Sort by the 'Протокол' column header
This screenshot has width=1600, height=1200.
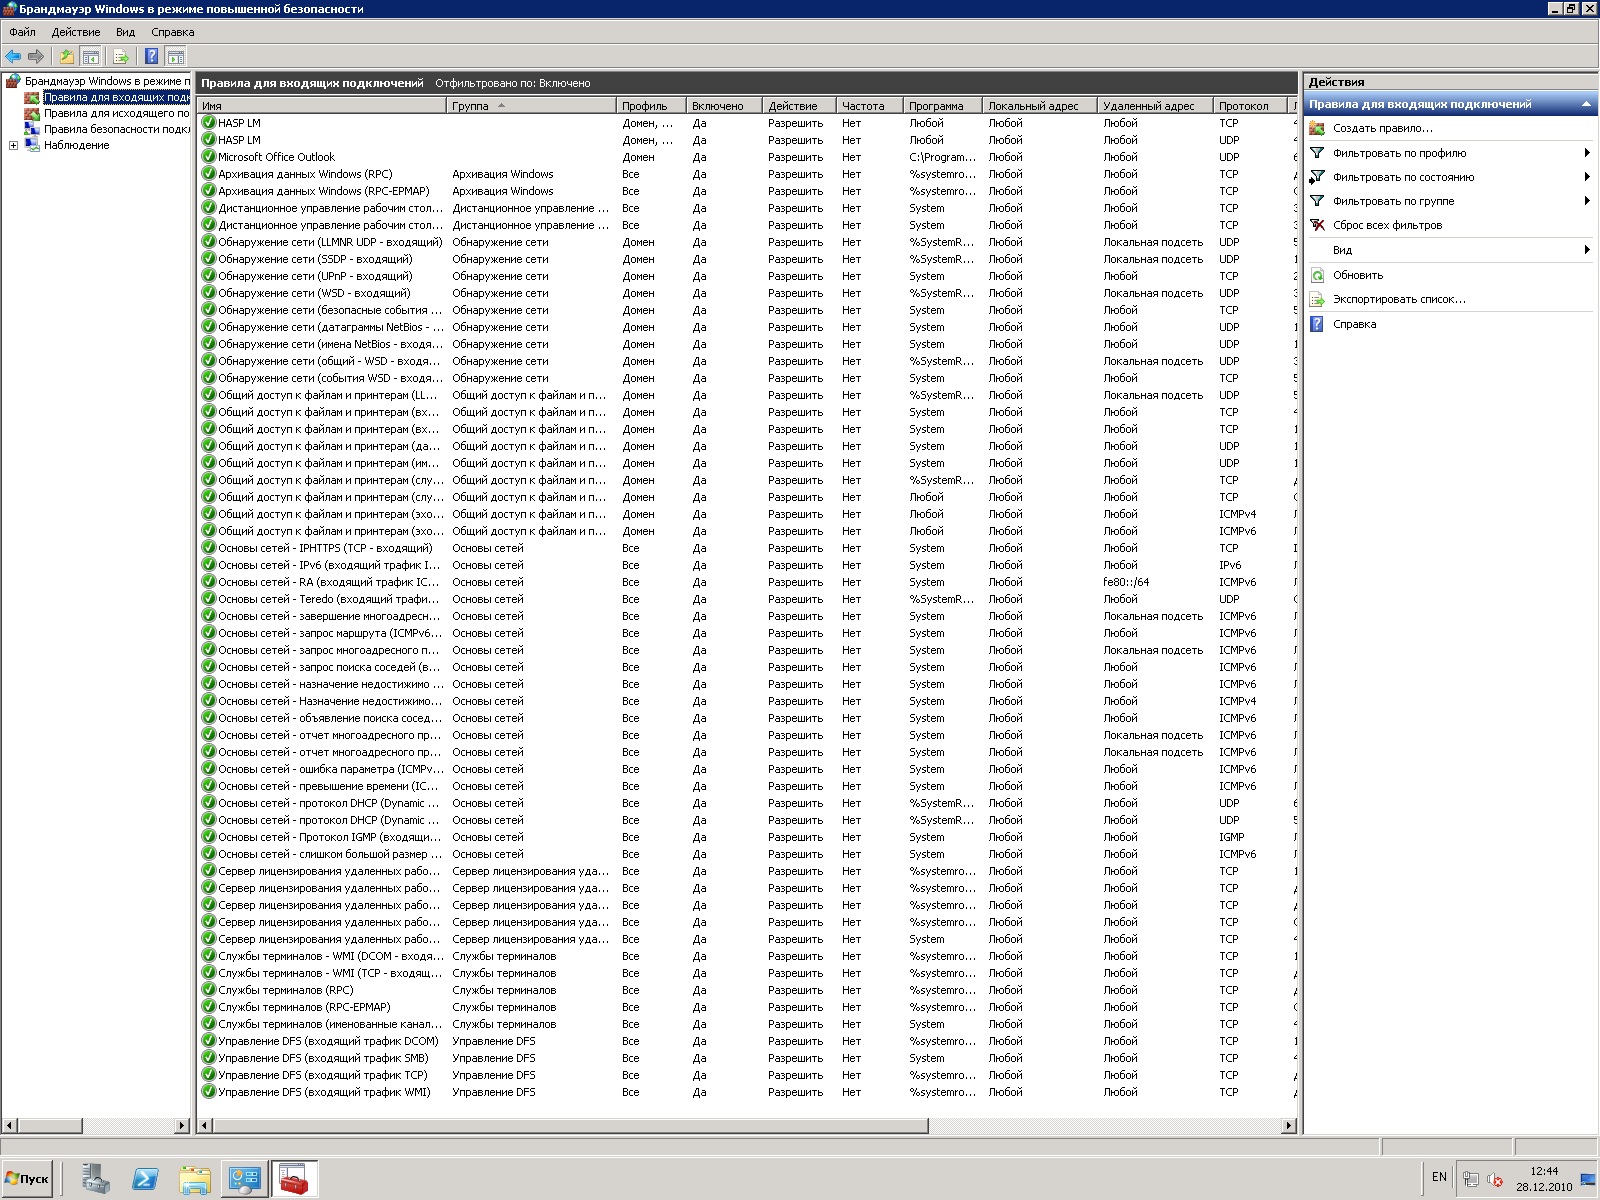(x=1250, y=106)
